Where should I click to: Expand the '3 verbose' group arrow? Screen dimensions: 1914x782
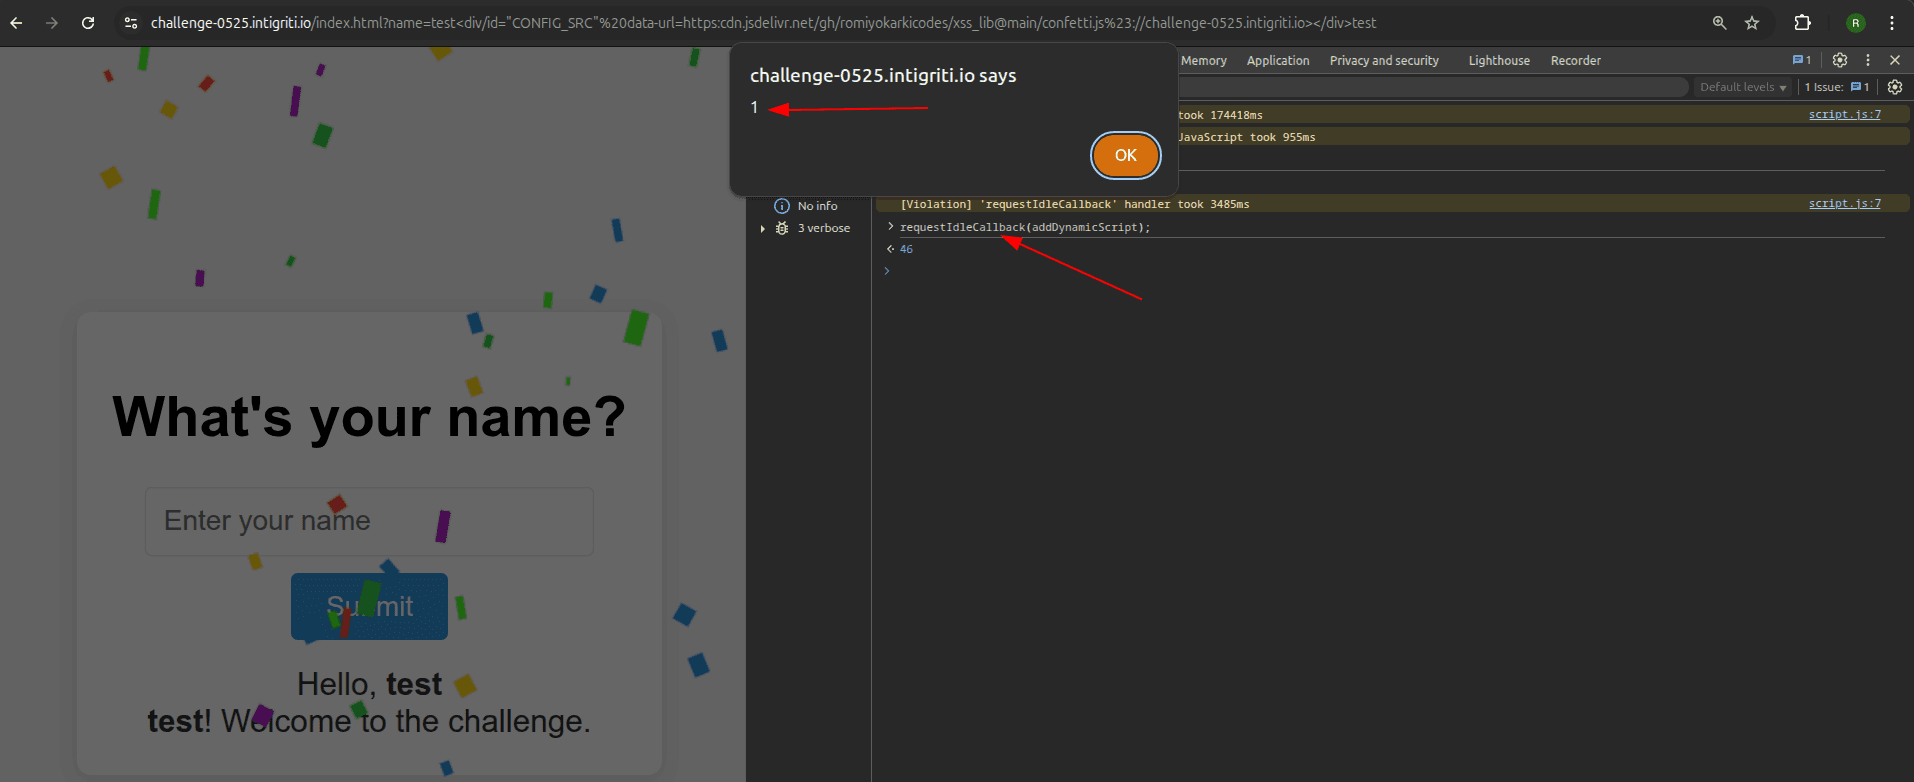[x=763, y=228]
